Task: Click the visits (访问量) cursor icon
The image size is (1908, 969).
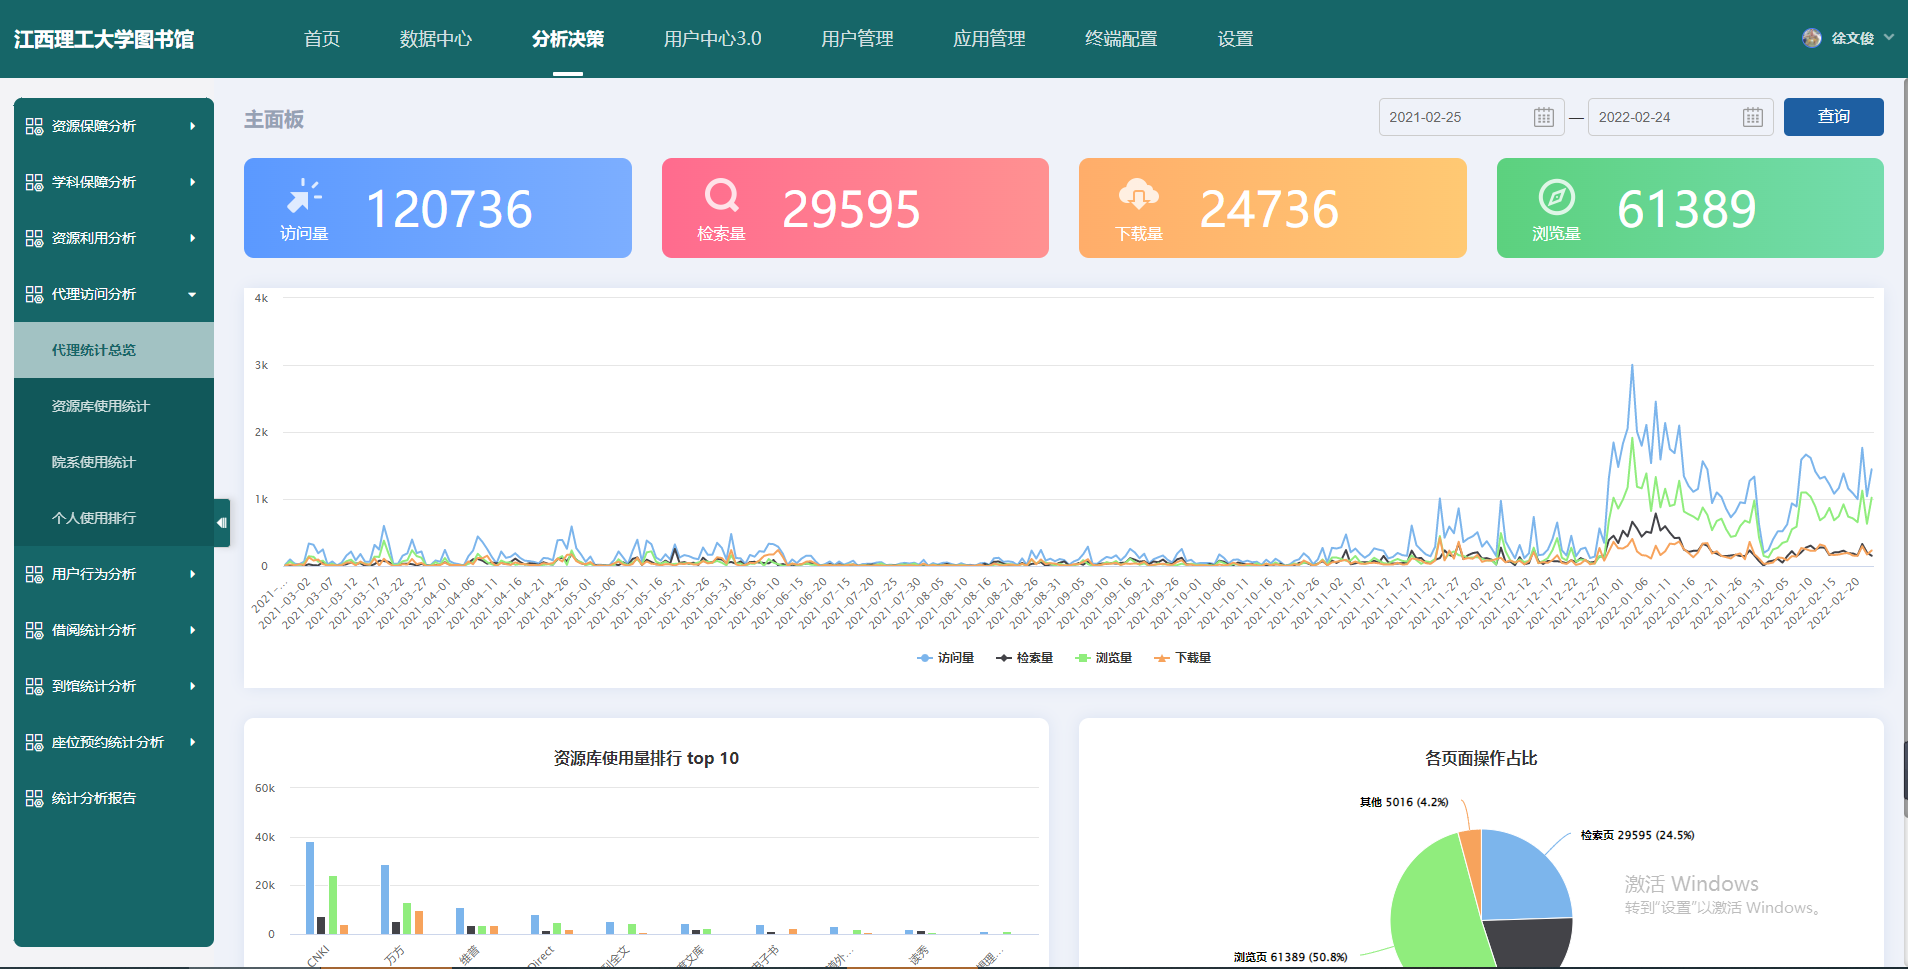Action: coord(304,195)
